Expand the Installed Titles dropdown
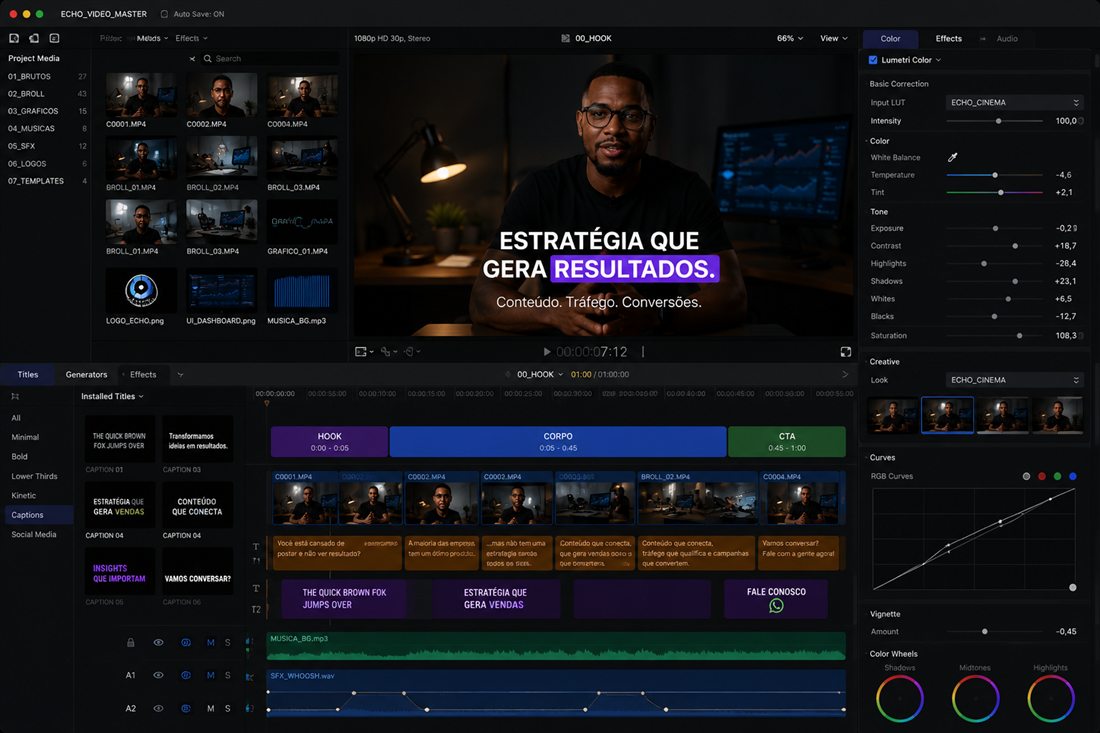 click(112, 396)
